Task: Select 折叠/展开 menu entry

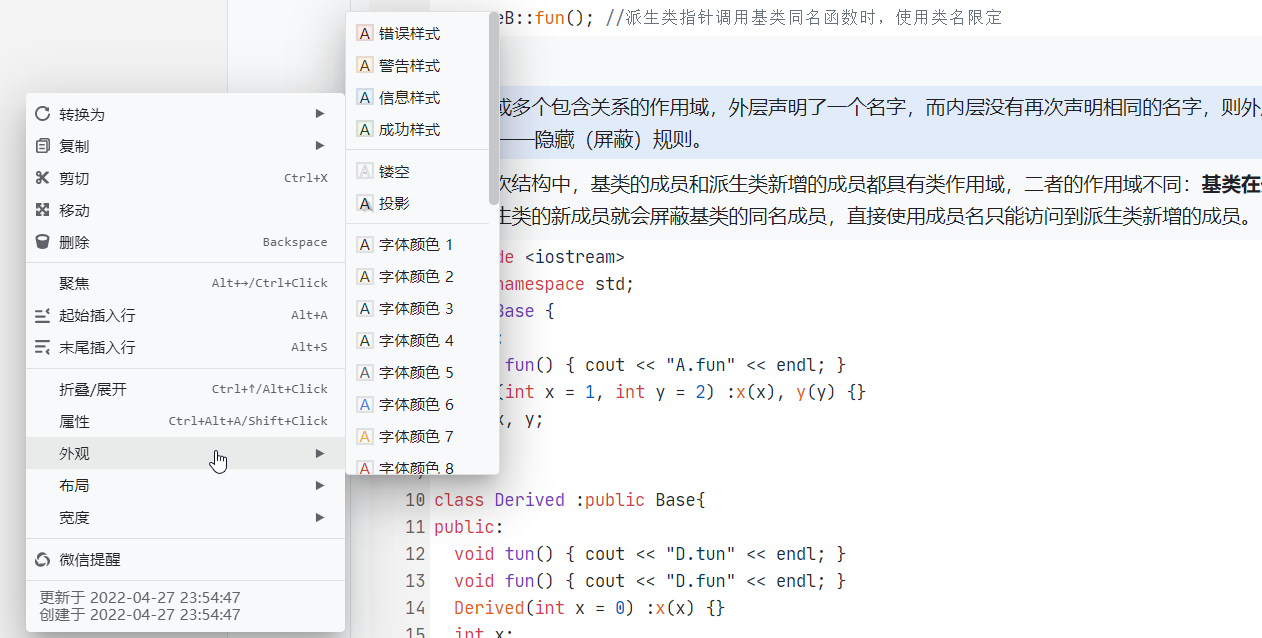Action: coord(185,389)
